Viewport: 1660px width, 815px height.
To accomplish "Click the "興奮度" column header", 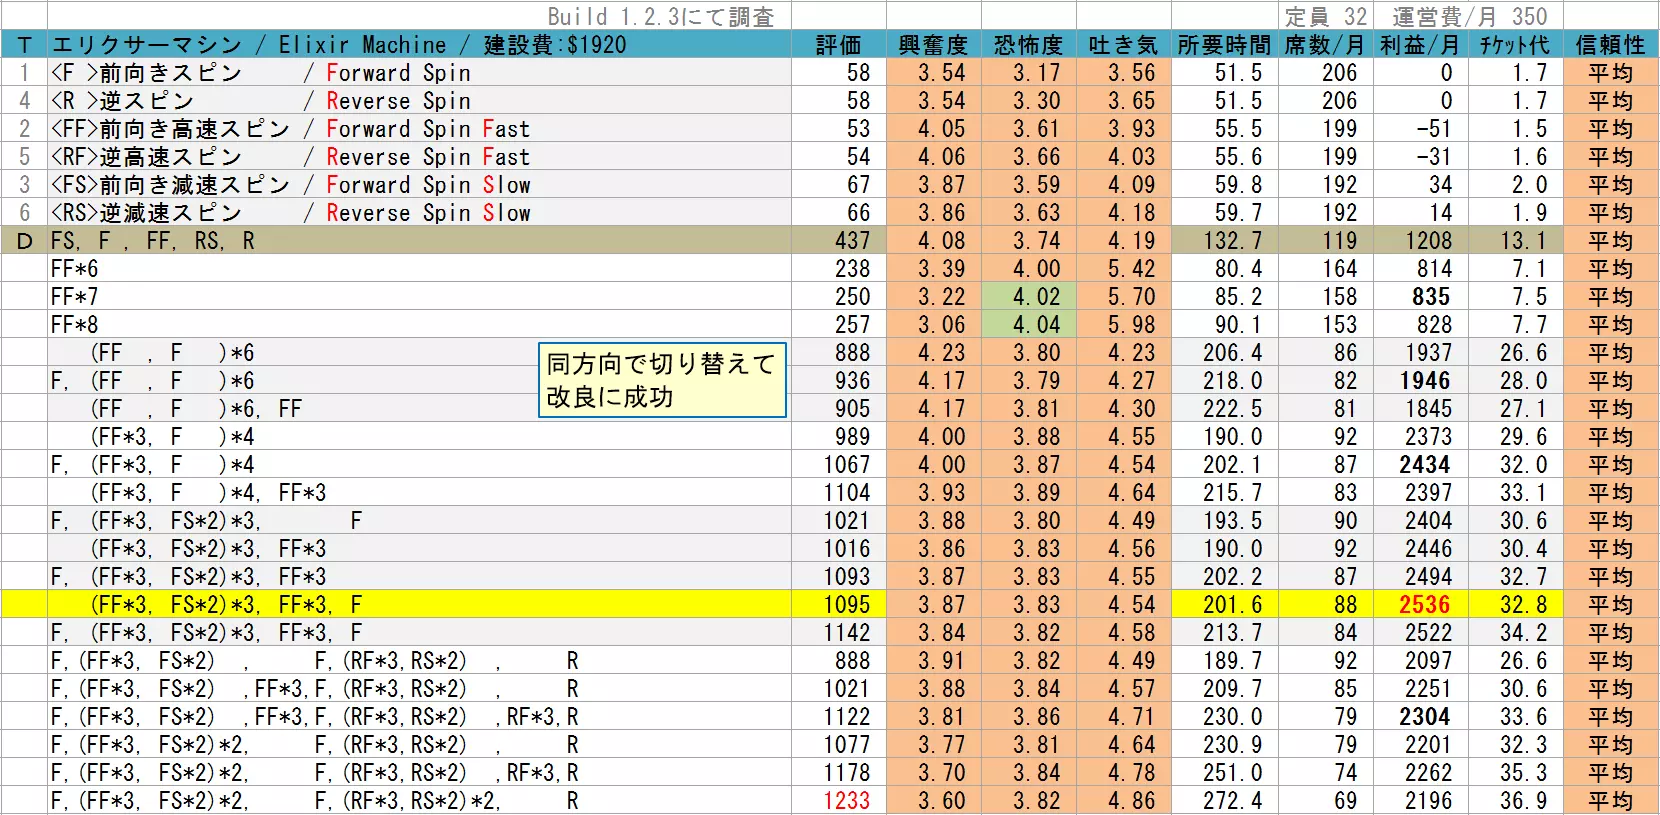I will 933,45.
